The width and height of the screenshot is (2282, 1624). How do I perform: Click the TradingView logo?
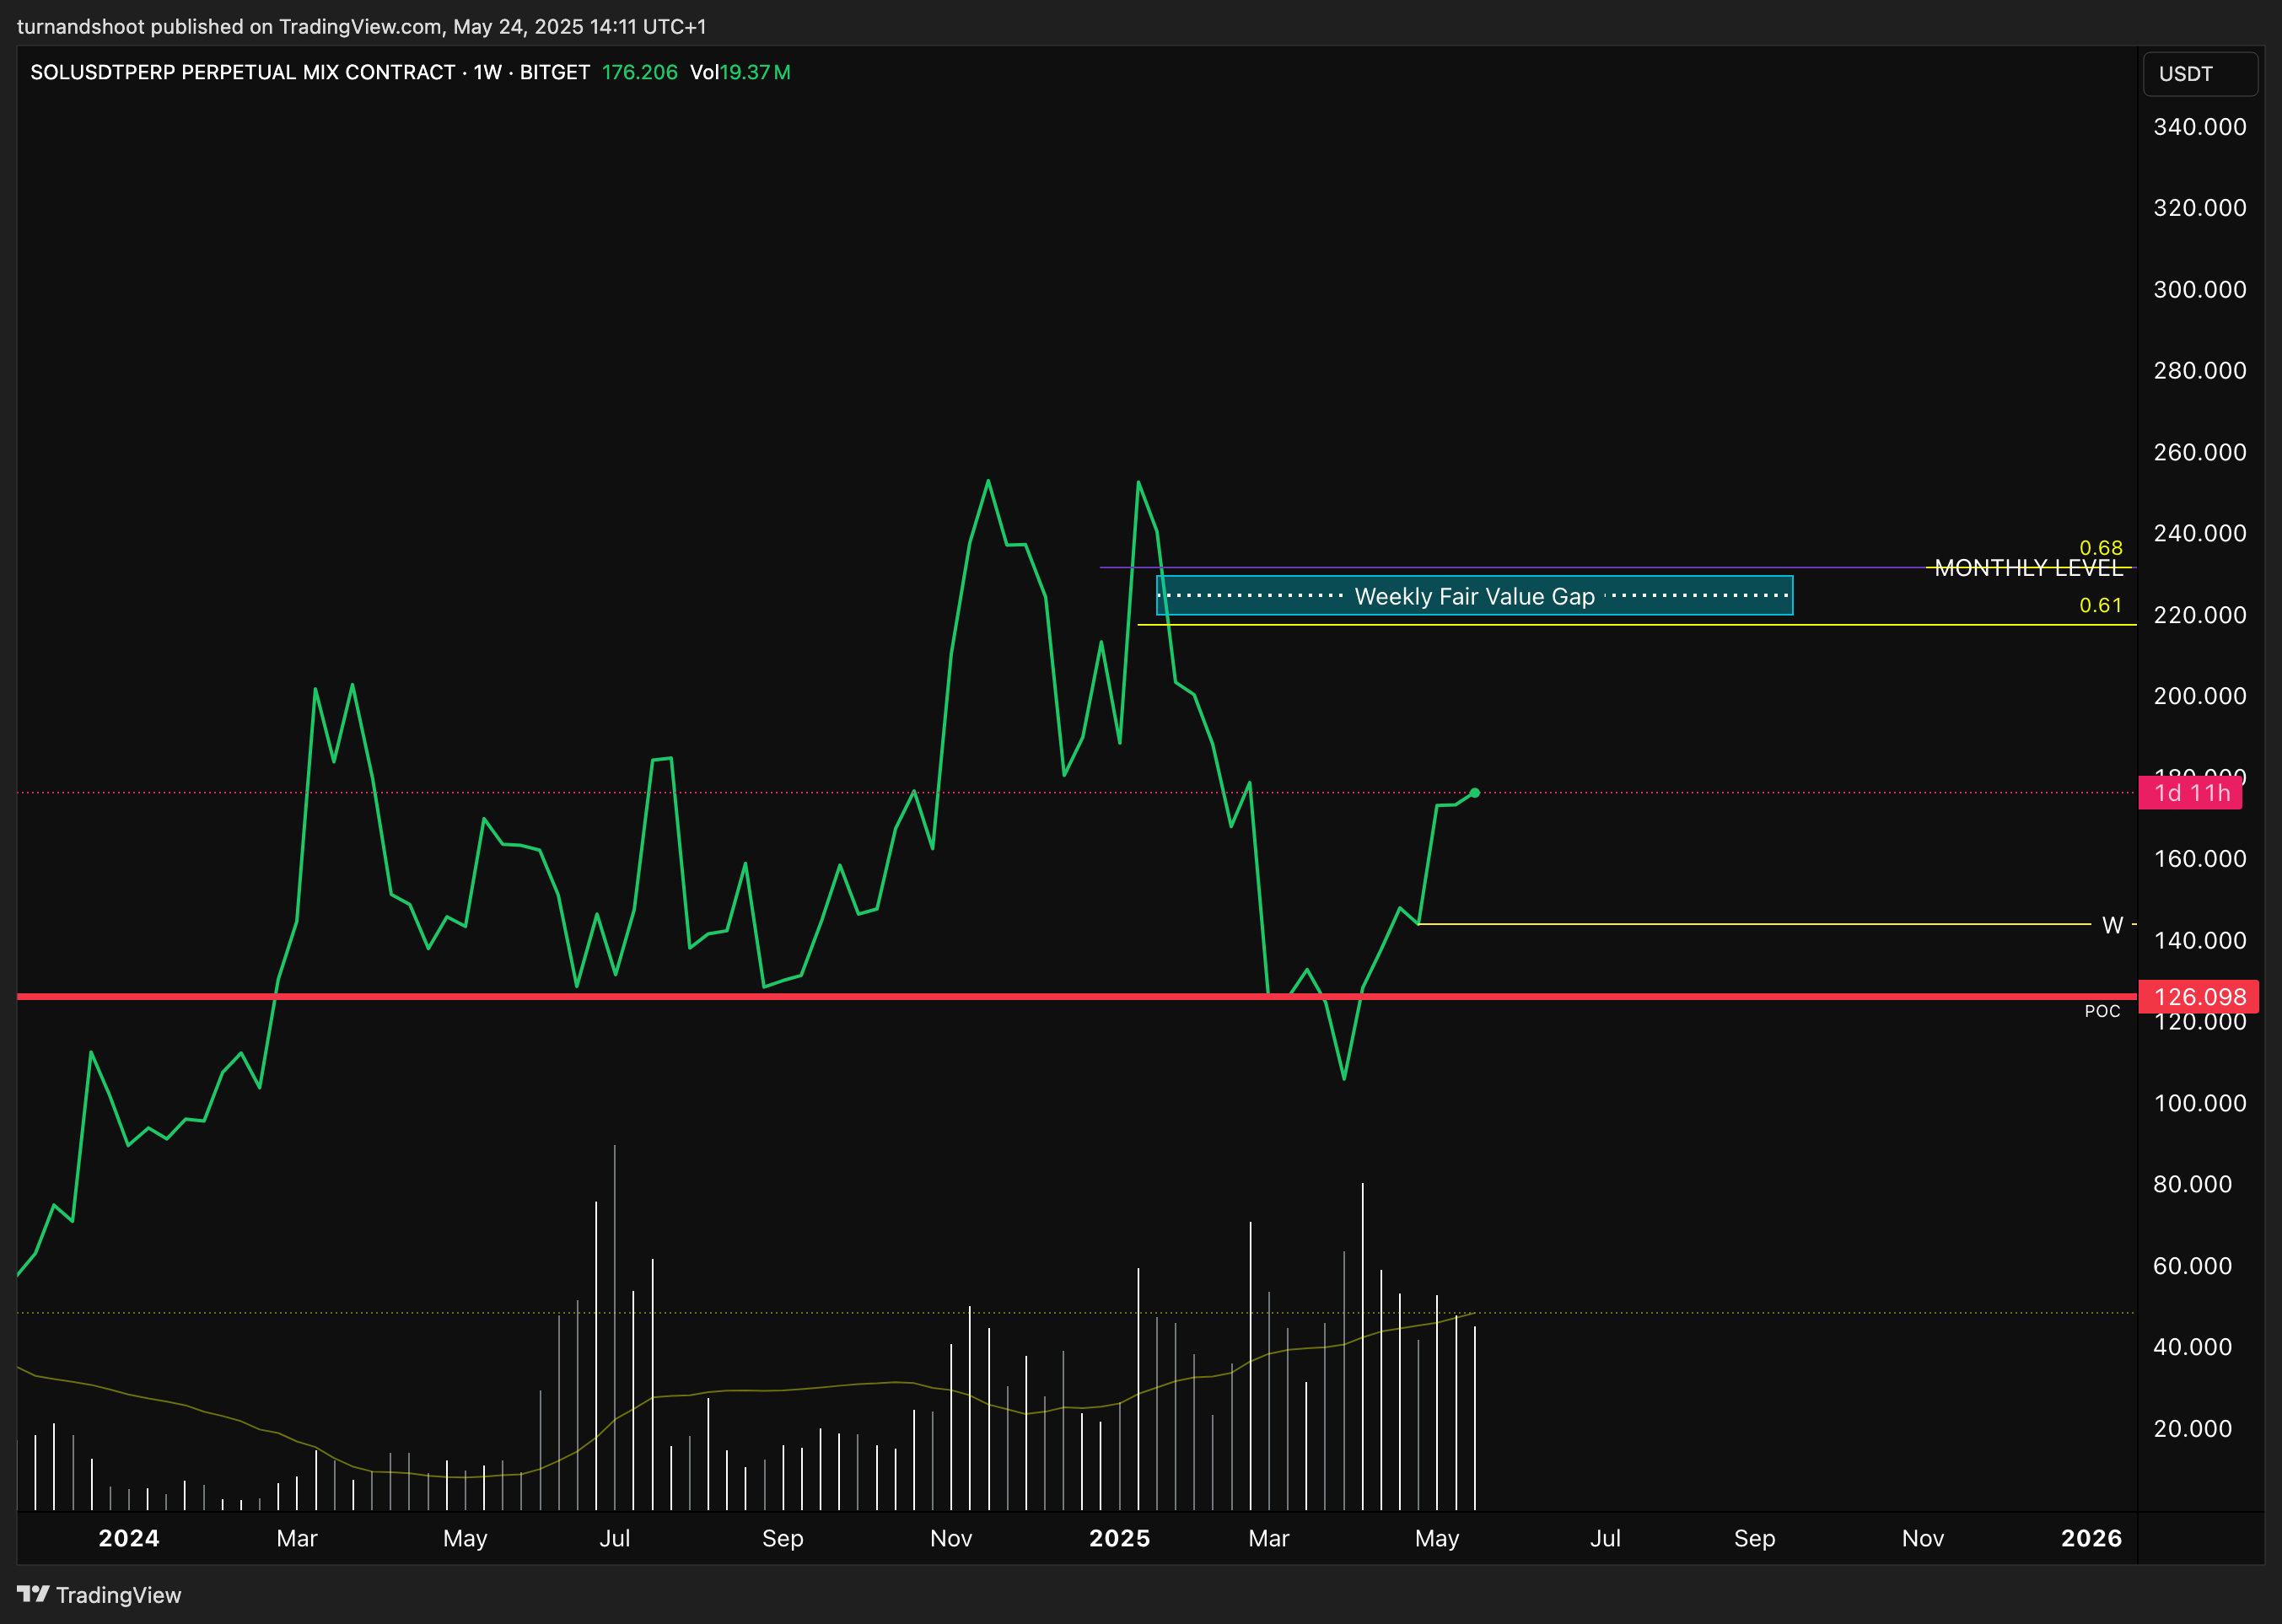pos(99,1594)
